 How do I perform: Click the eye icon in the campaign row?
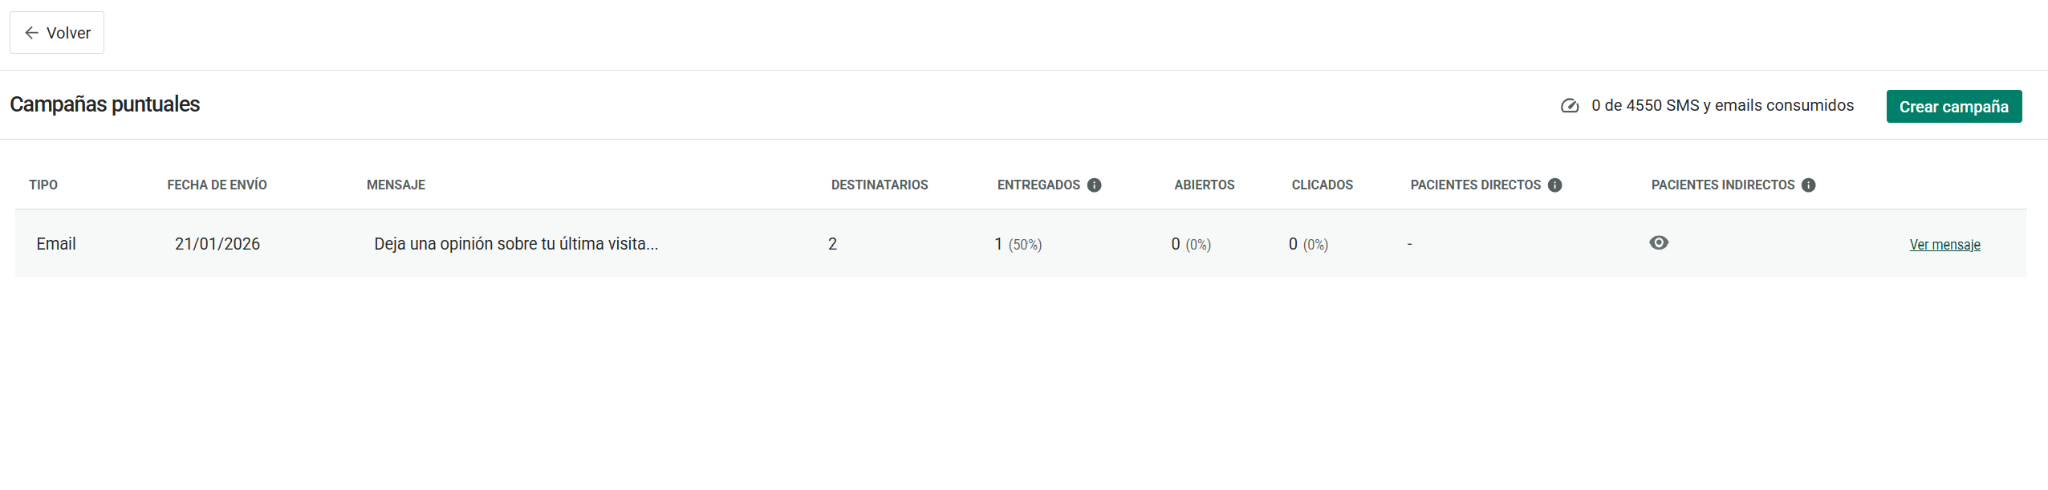pyautogui.click(x=1659, y=243)
